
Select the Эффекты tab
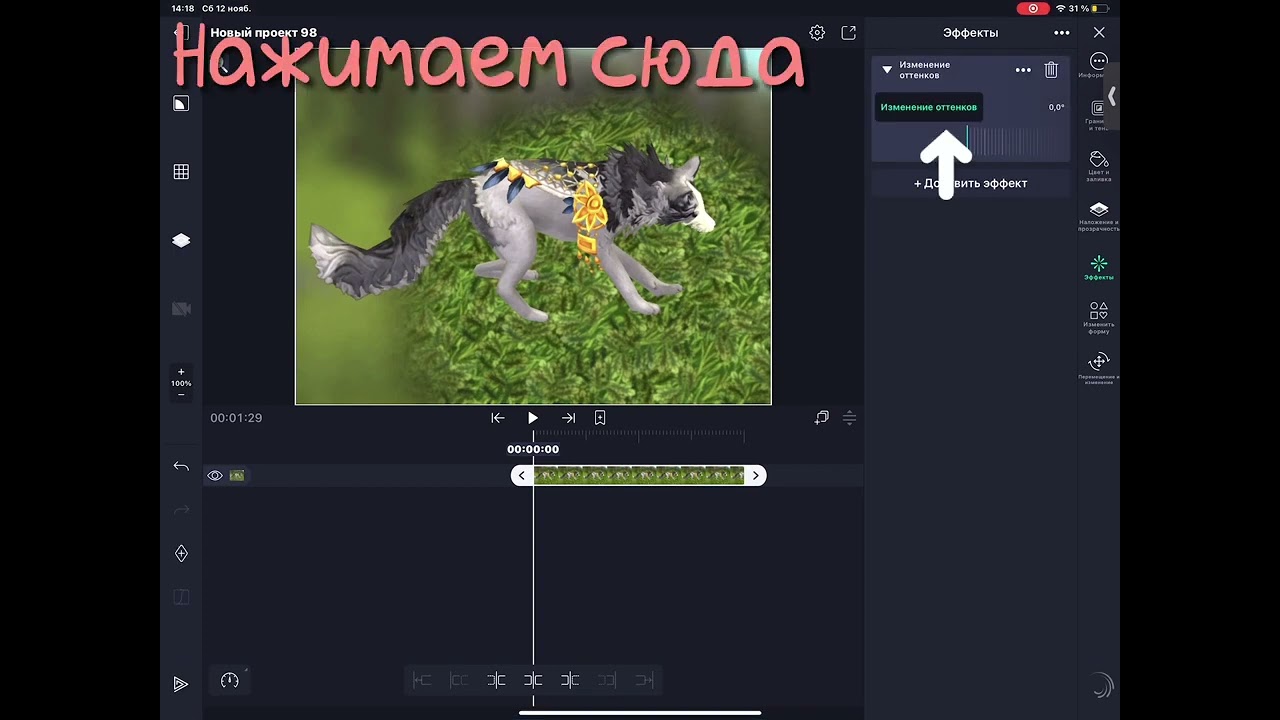[x=1098, y=267]
